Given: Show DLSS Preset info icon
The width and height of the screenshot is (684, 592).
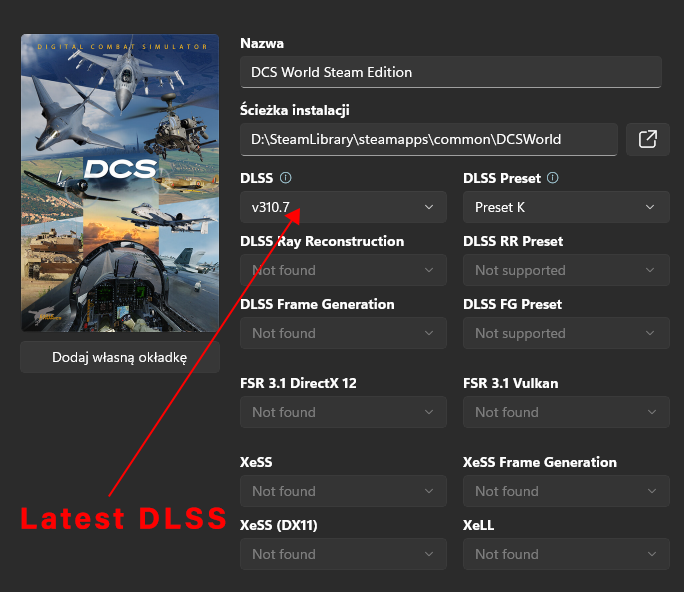Looking at the screenshot, I should tap(553, 178).
